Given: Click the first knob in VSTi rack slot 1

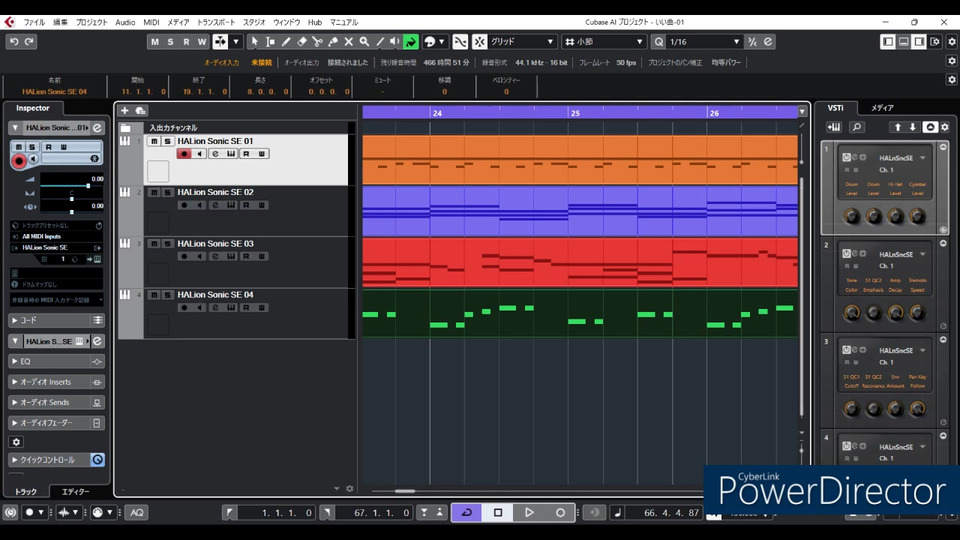Looking at the screenshot, I should click(852, 216).
